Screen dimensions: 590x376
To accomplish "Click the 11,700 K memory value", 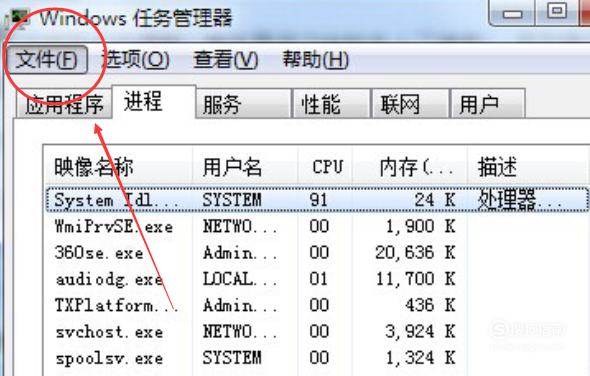I will point(416,279).
